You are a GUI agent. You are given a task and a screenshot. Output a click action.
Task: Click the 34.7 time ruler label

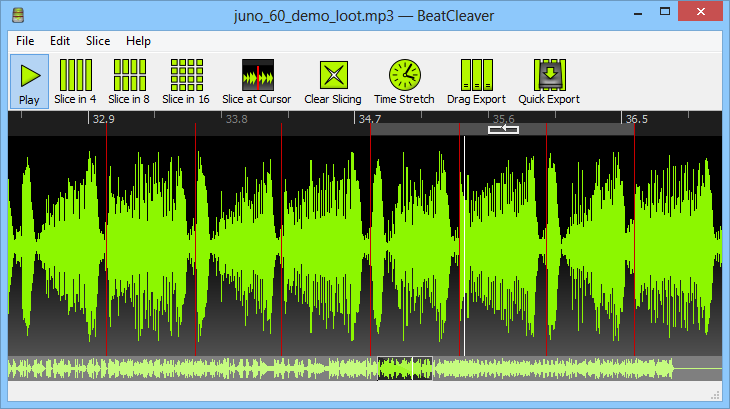tap(370, 119)
